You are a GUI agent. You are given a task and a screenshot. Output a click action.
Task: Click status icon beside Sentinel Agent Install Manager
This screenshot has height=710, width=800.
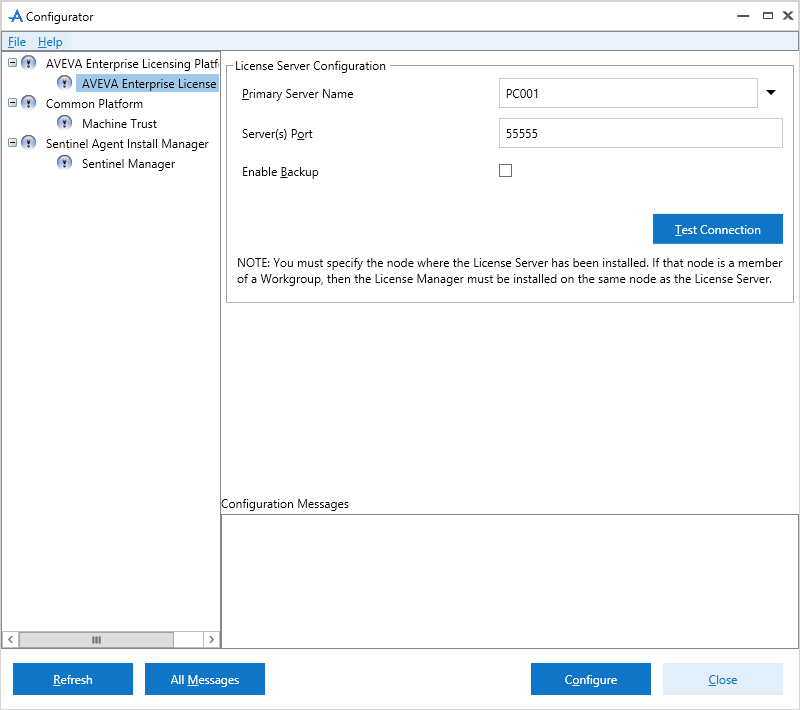pyautogui.click(x=29, y=142)
